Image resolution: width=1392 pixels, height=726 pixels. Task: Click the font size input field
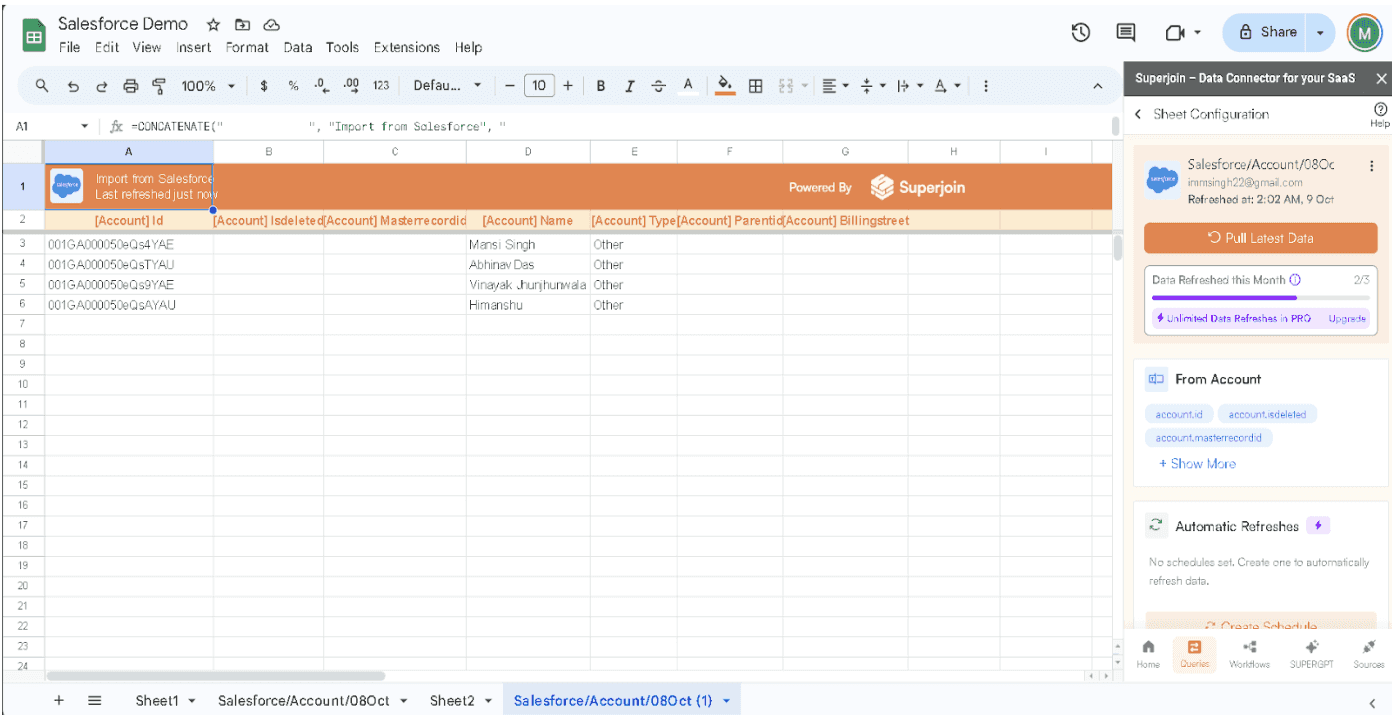[x=538, y=86]
